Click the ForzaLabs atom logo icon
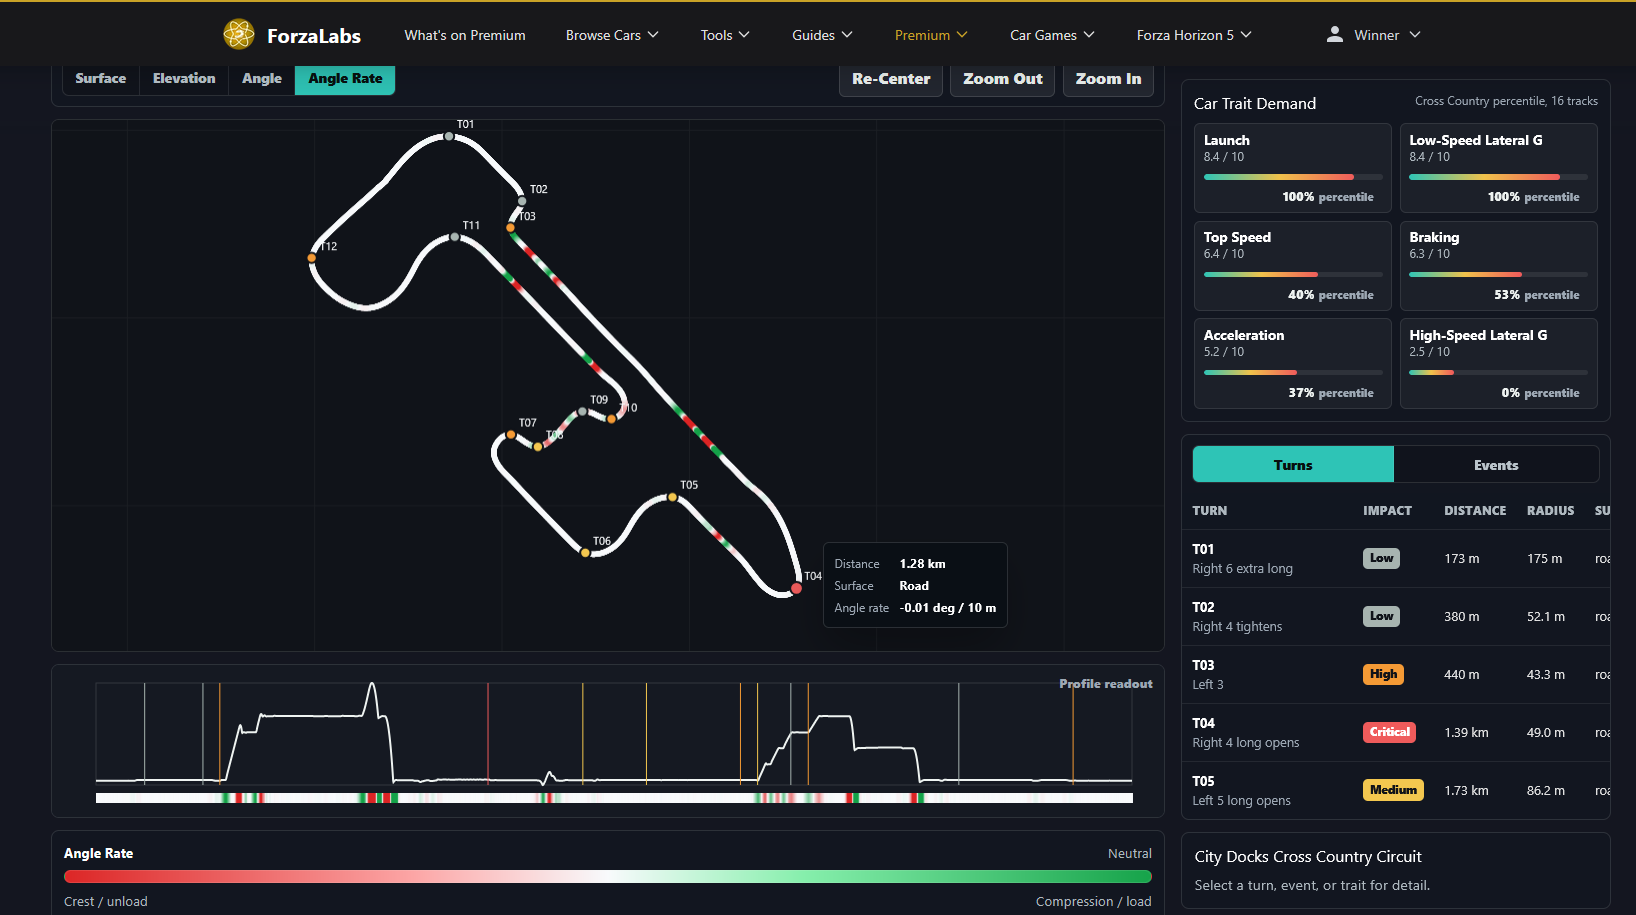Viewport: 1636px width, 915px height. coord(238,35)
